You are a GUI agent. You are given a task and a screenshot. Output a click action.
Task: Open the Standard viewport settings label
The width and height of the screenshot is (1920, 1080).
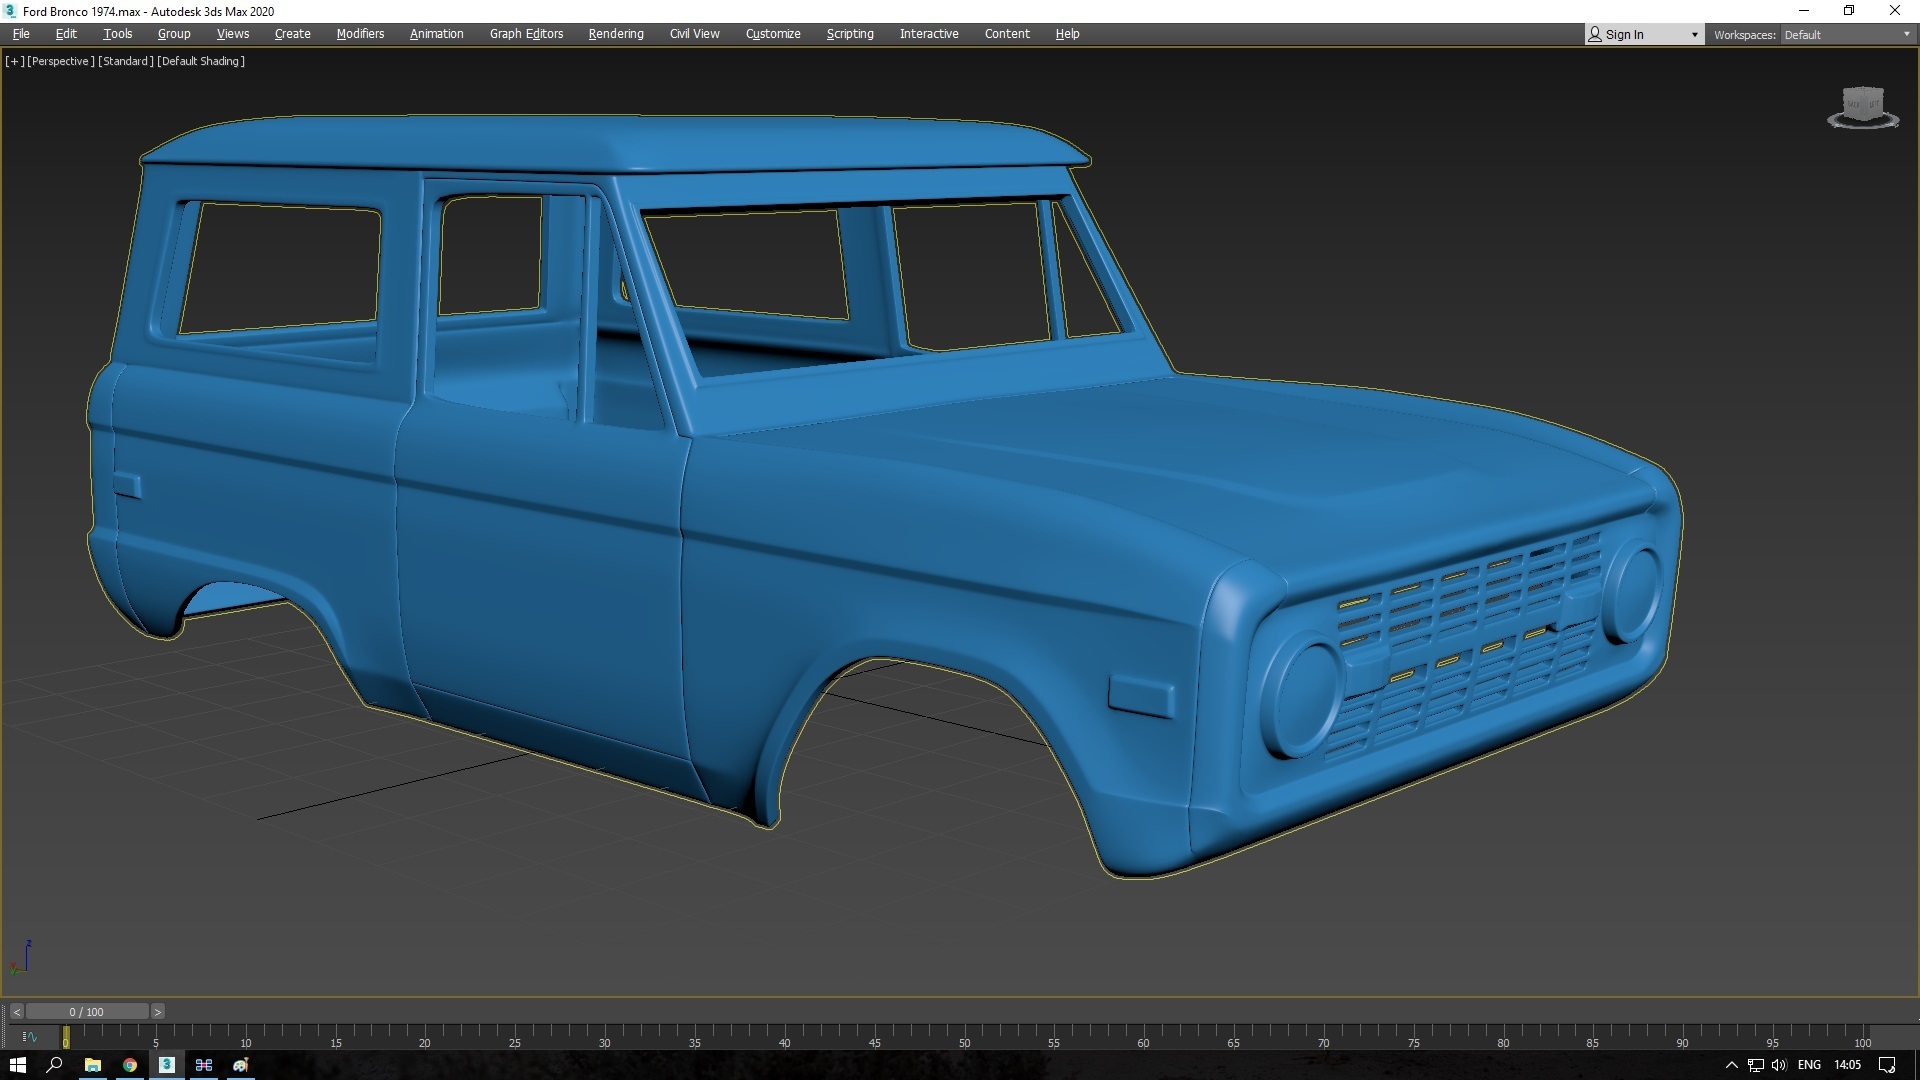(125, 61)
